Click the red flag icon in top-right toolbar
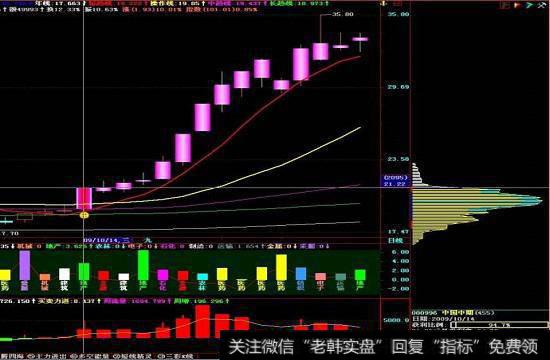 point(518,5)
